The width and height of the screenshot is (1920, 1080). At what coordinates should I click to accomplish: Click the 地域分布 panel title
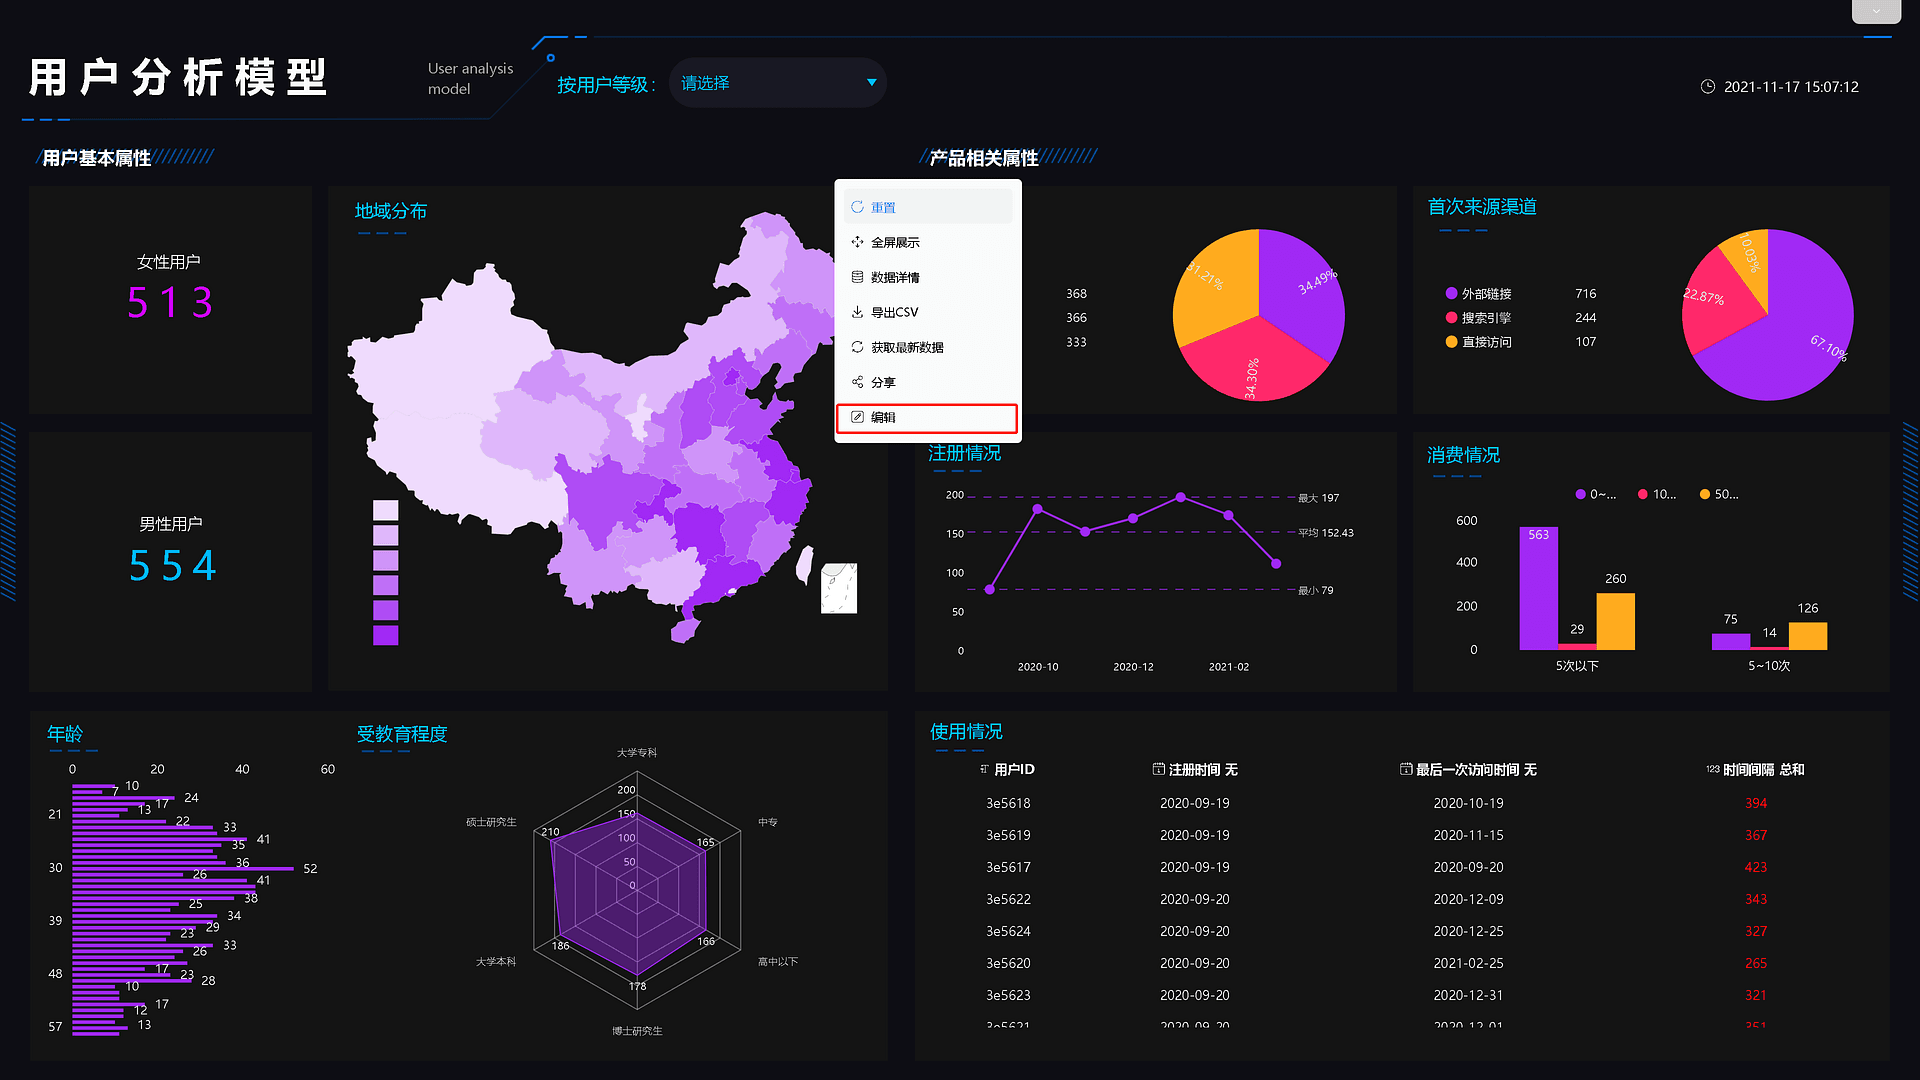point(391,211)
